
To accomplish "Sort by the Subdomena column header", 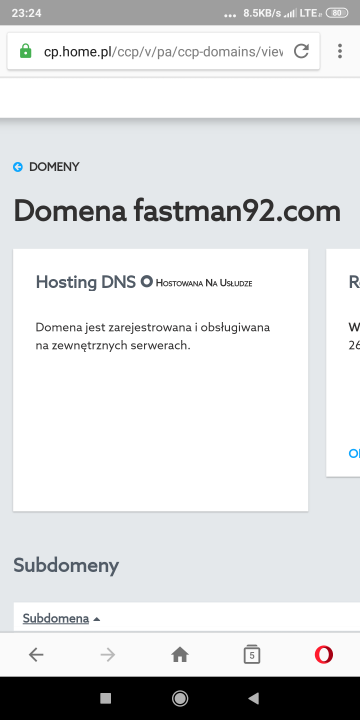I will pos(56,619).
